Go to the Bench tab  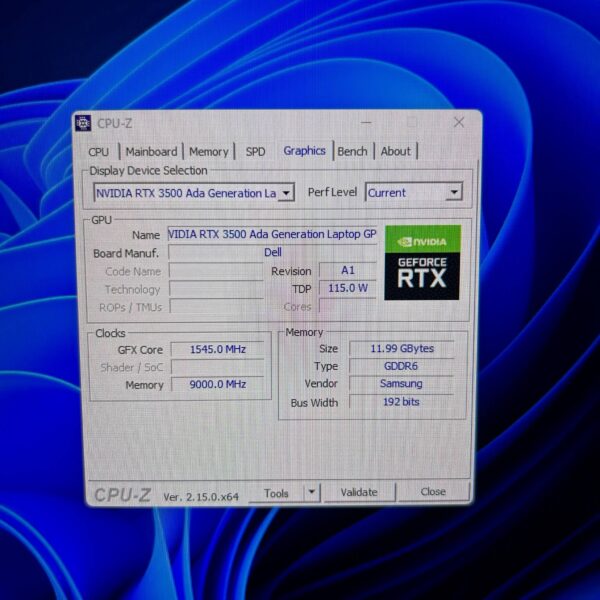(352, 151)
